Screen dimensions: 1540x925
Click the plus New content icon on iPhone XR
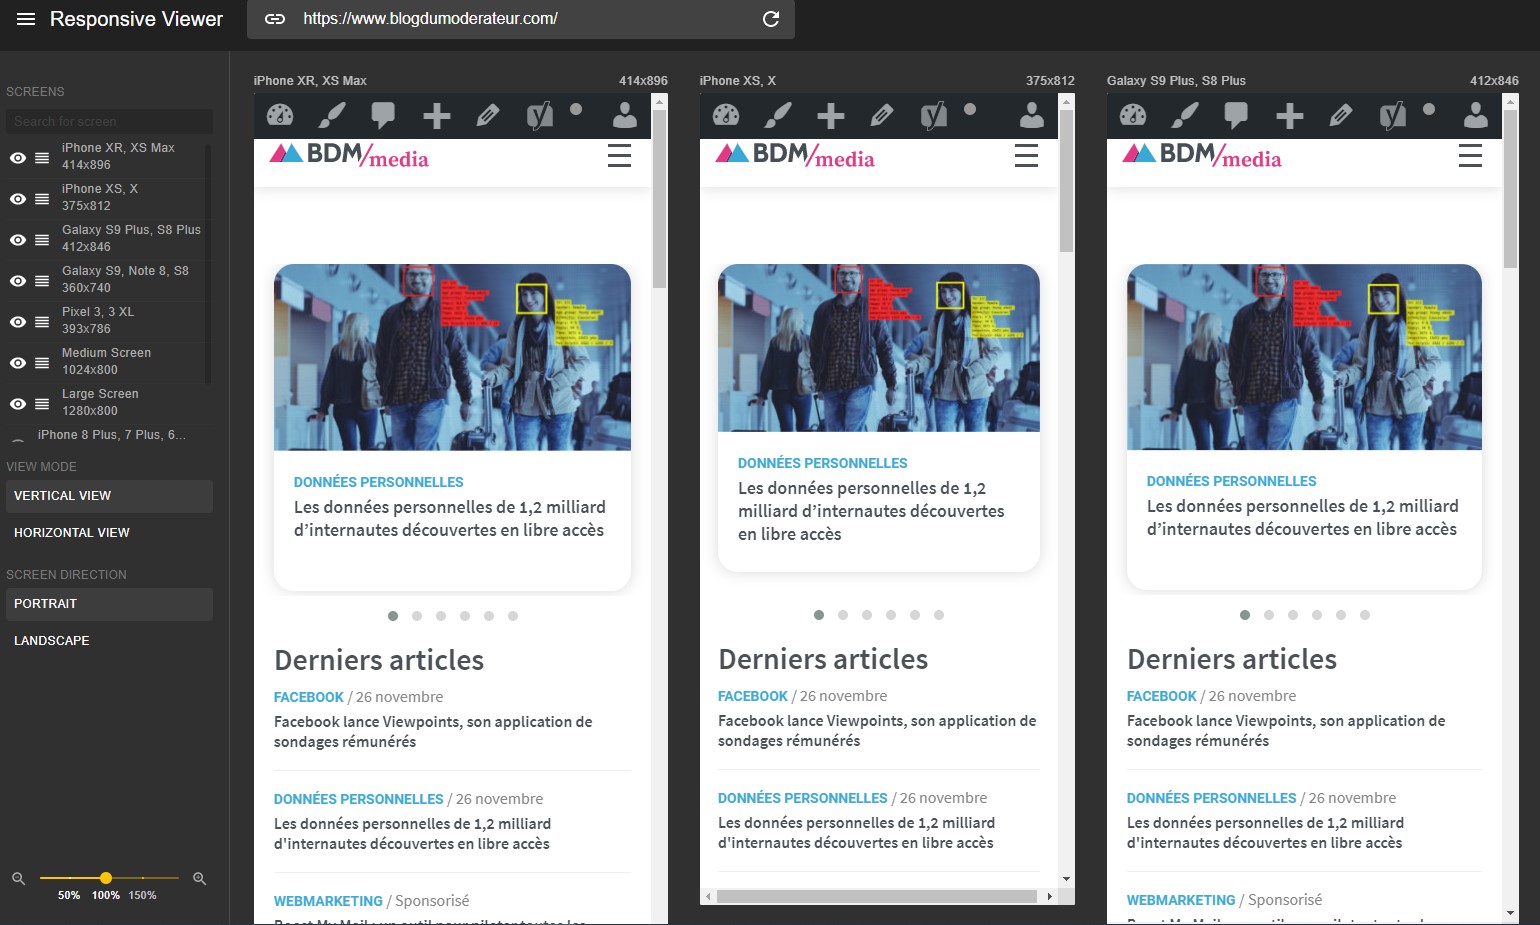436,115
